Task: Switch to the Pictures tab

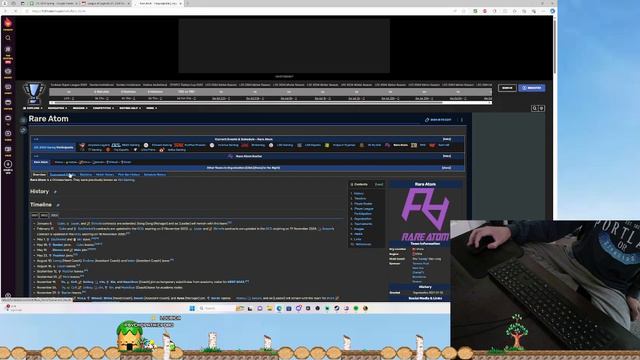Action: [x=86, y=175]
